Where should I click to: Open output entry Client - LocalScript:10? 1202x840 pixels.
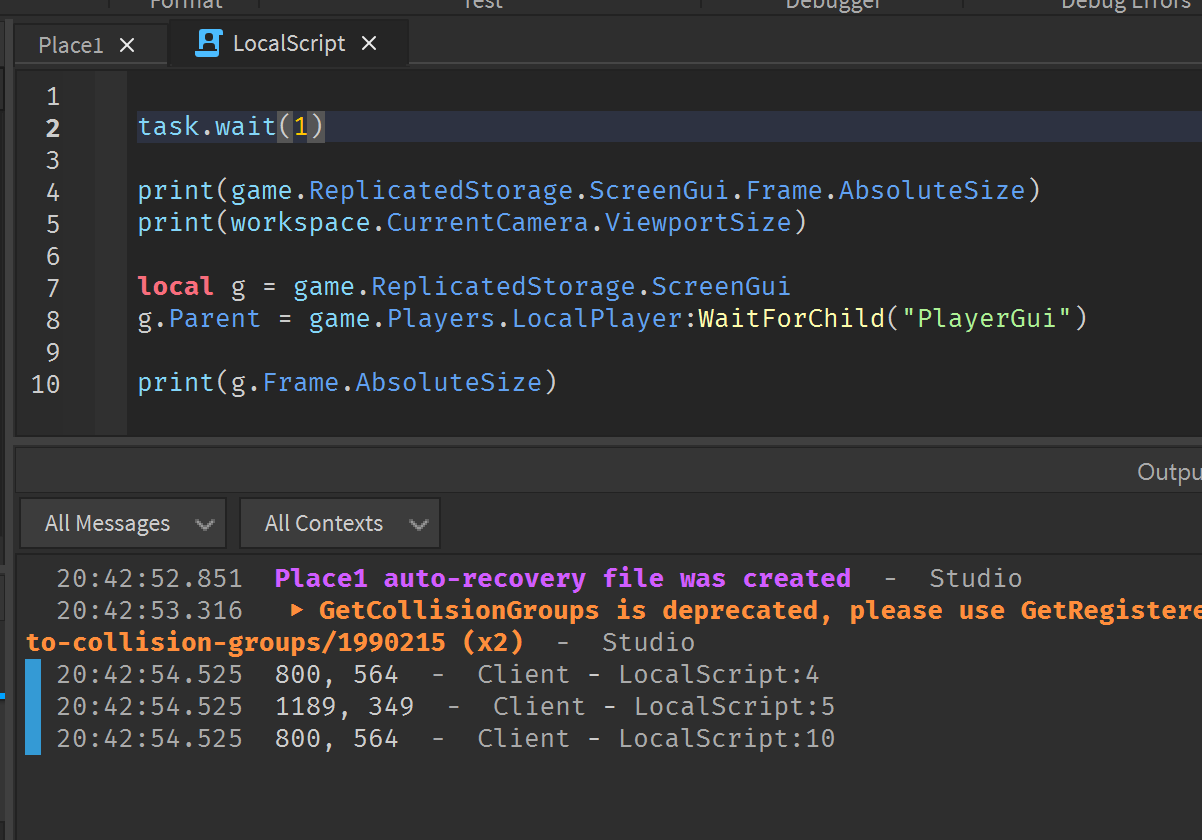click(x=656, y=738)
